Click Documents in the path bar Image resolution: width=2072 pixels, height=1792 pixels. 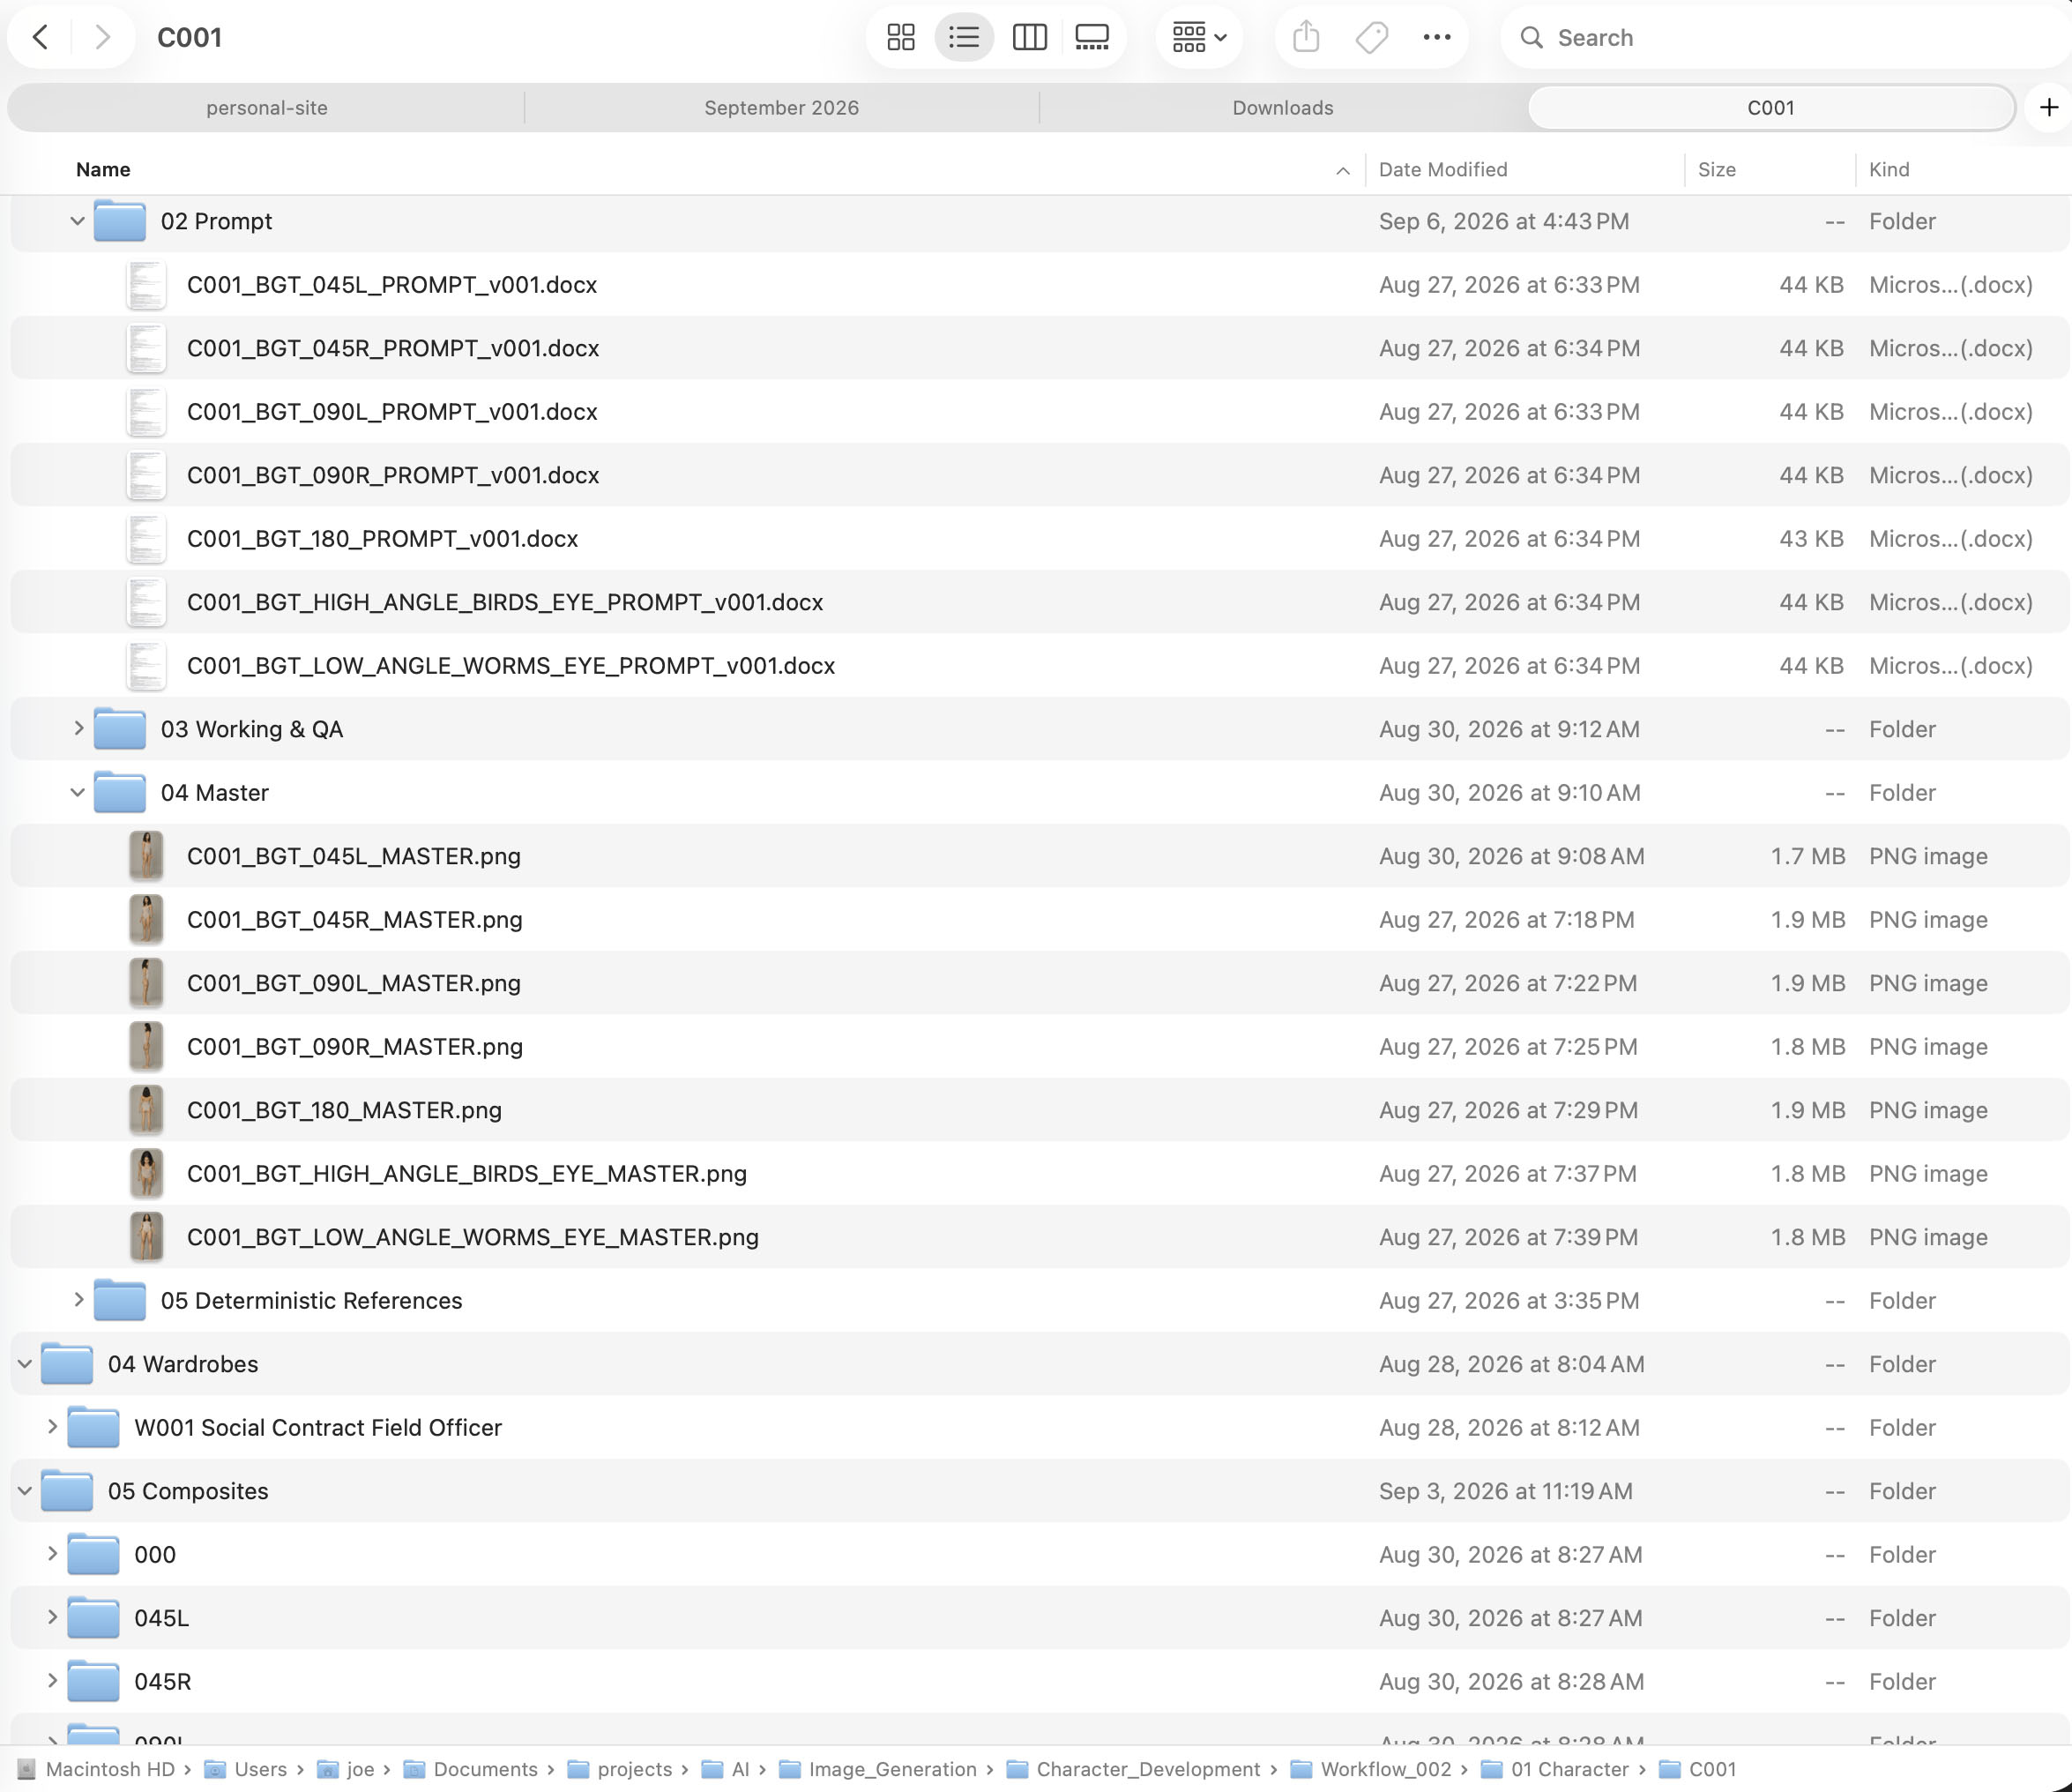[472, 1769]
